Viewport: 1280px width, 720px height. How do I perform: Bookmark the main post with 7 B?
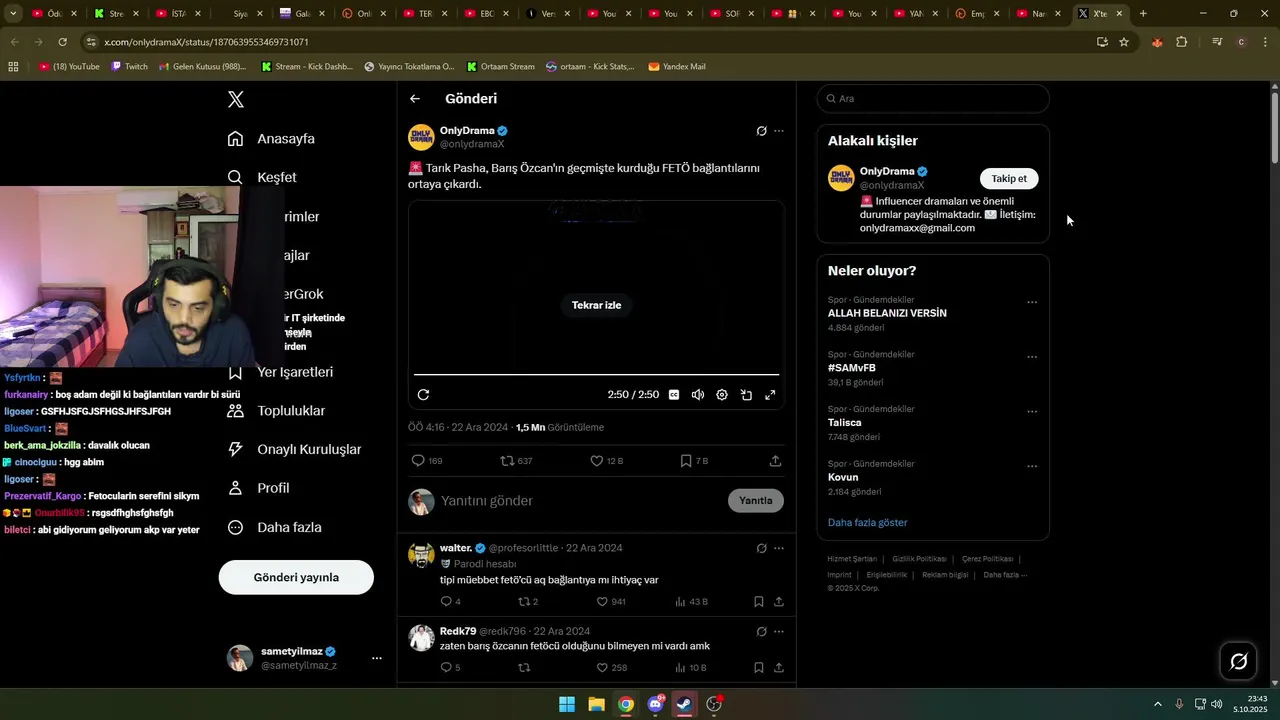(x=694, y=461)
